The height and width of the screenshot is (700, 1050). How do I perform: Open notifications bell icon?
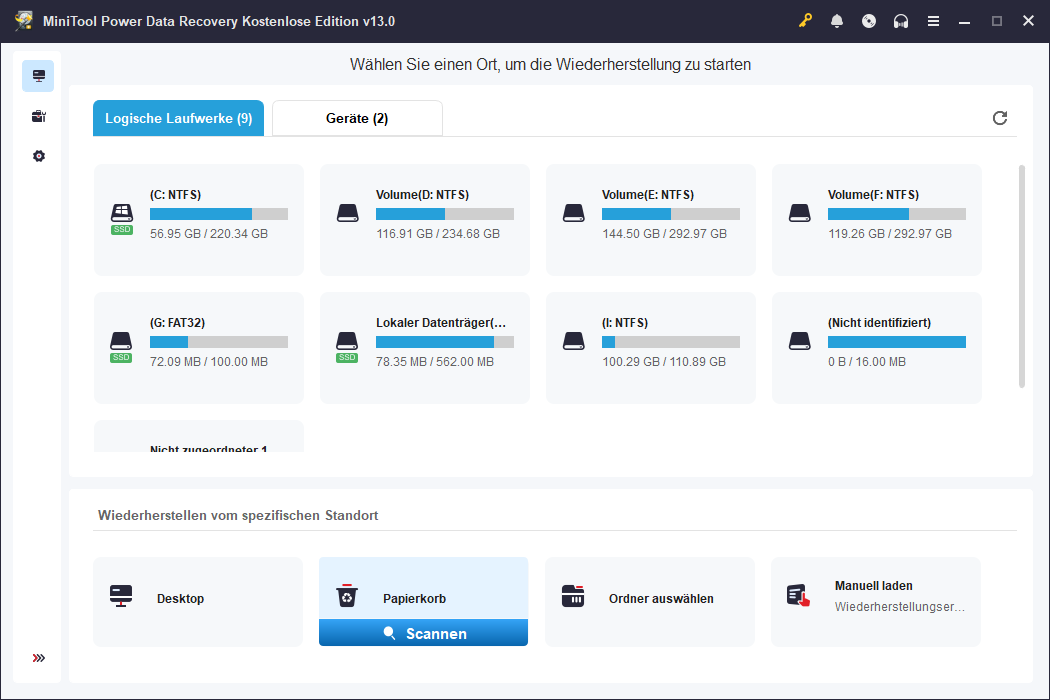pyautogui.click(x=837, y=21)
